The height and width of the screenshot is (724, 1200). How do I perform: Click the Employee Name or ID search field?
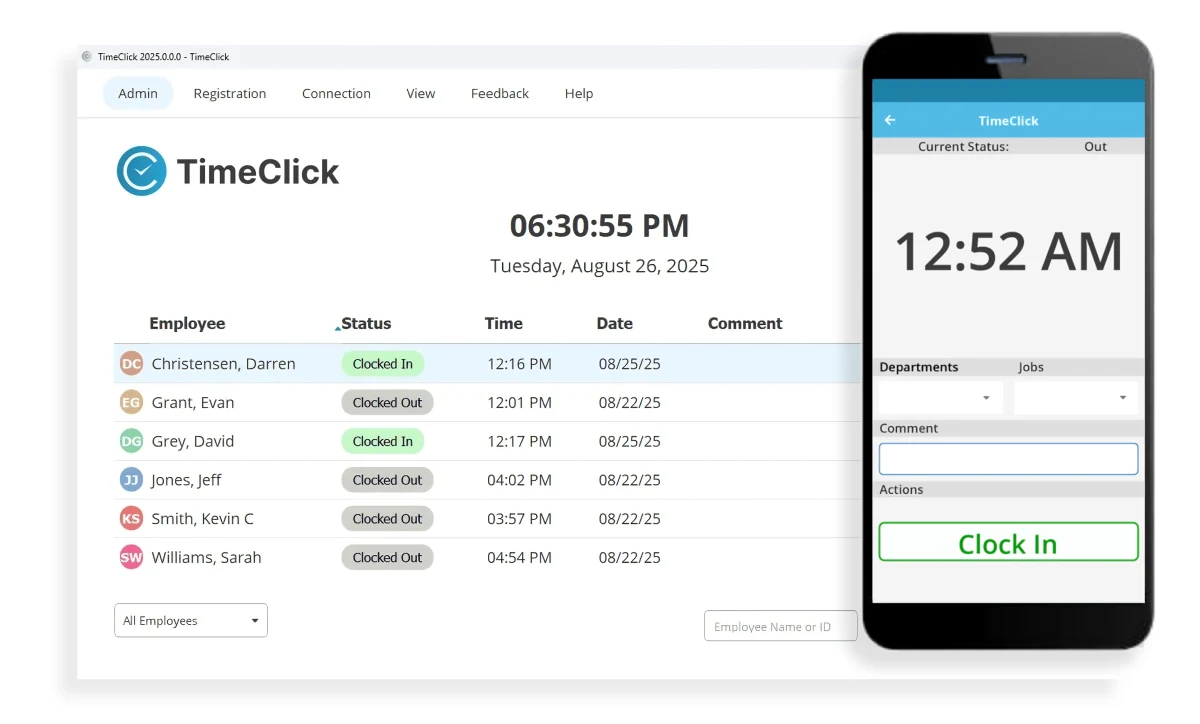pyautogui.click(x=780, y=625)
